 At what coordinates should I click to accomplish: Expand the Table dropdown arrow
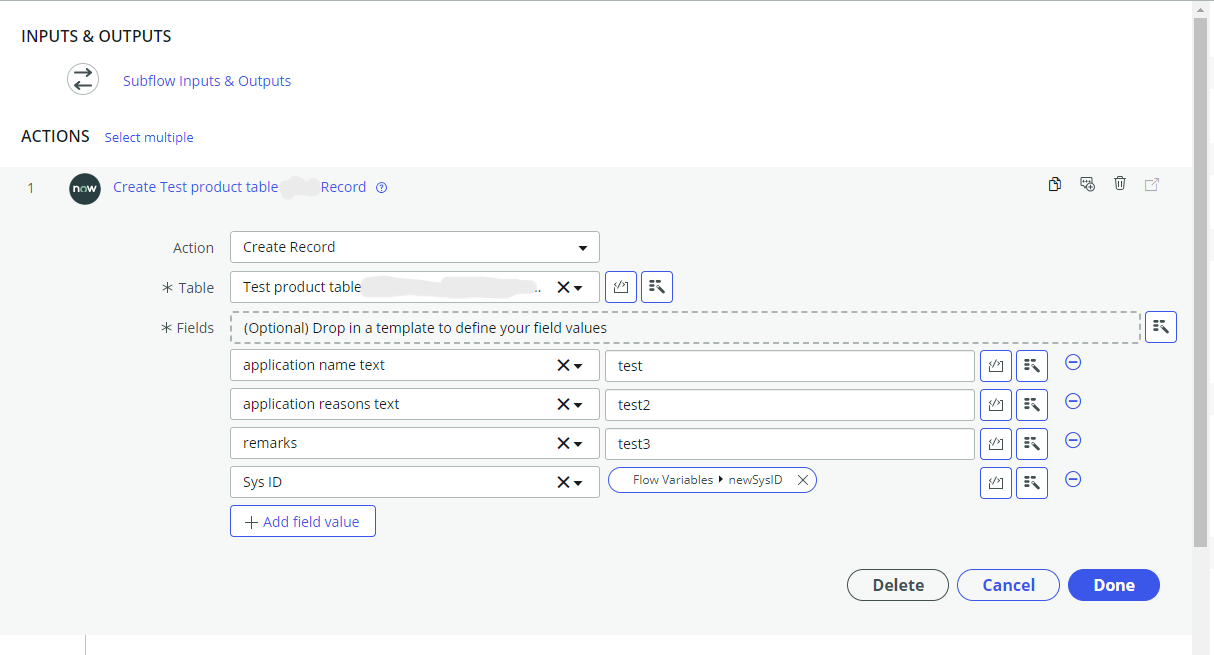(x=579, y=288)
